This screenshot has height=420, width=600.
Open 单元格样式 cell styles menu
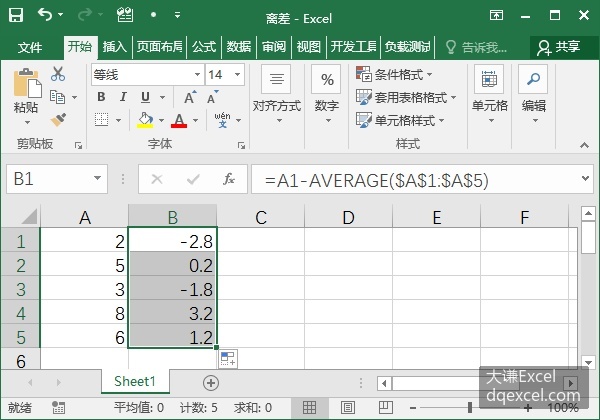click(400, 120)
